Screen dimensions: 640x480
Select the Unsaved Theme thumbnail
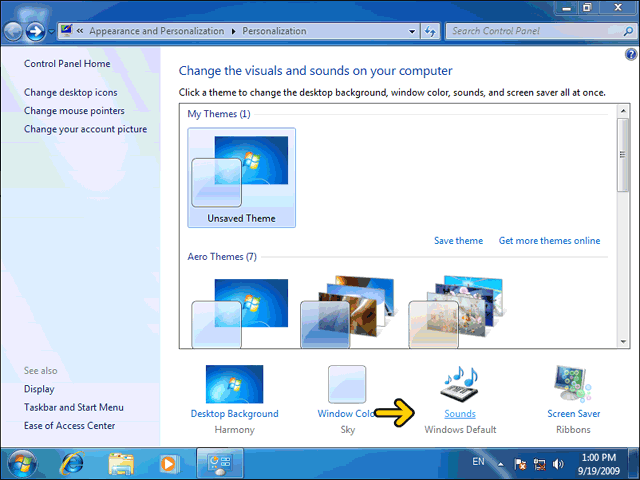[242, 178]
